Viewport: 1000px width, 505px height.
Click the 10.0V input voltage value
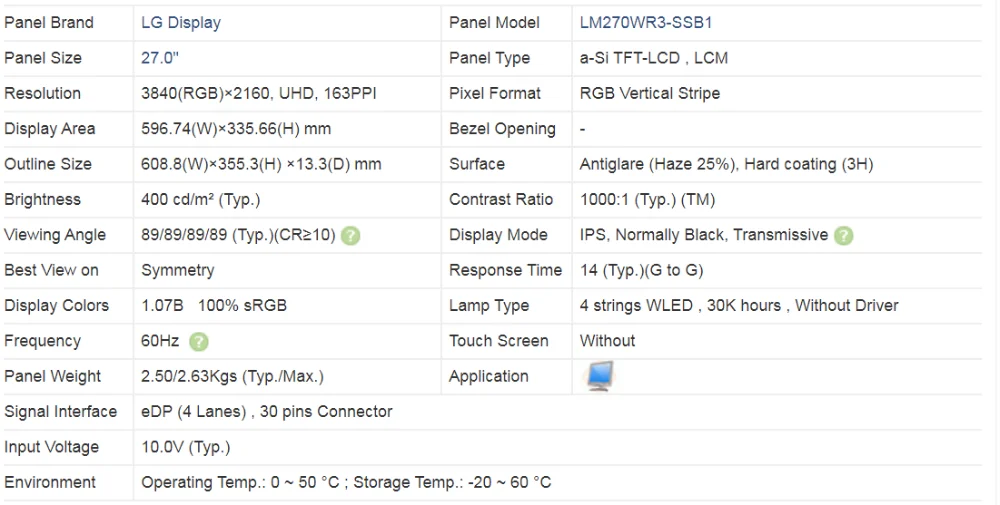click(185, 447)
